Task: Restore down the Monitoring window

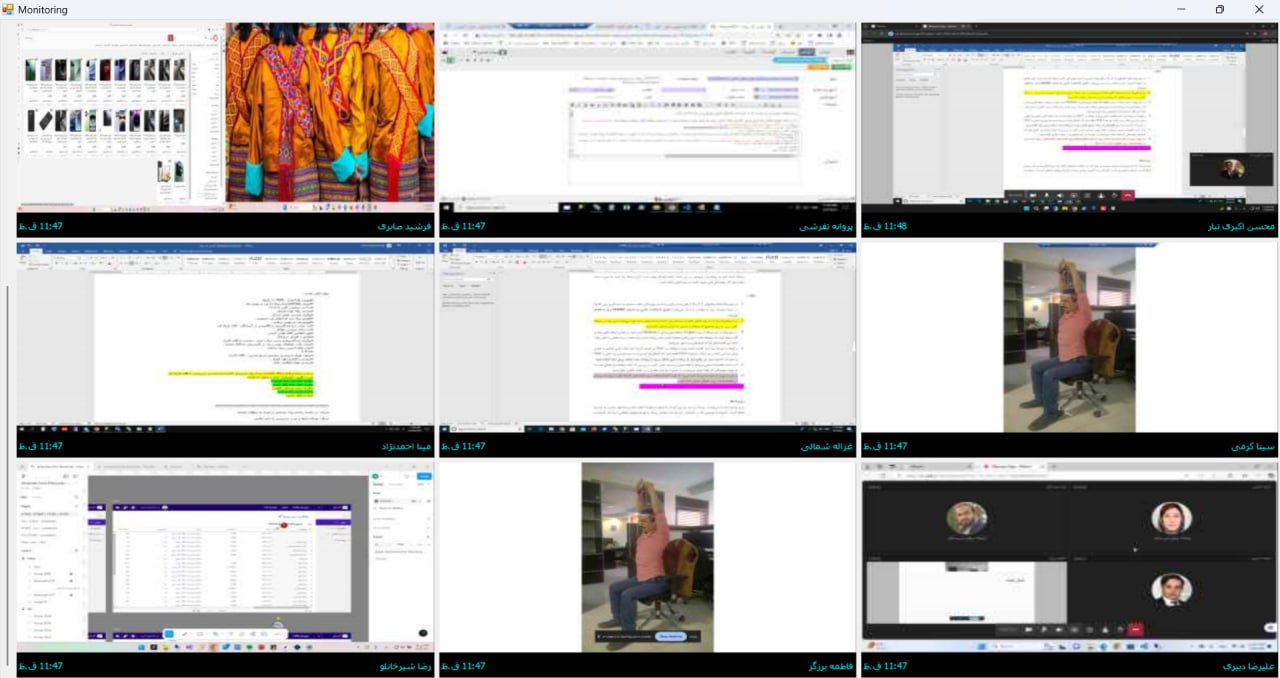Action: (x=1219, y=9)
